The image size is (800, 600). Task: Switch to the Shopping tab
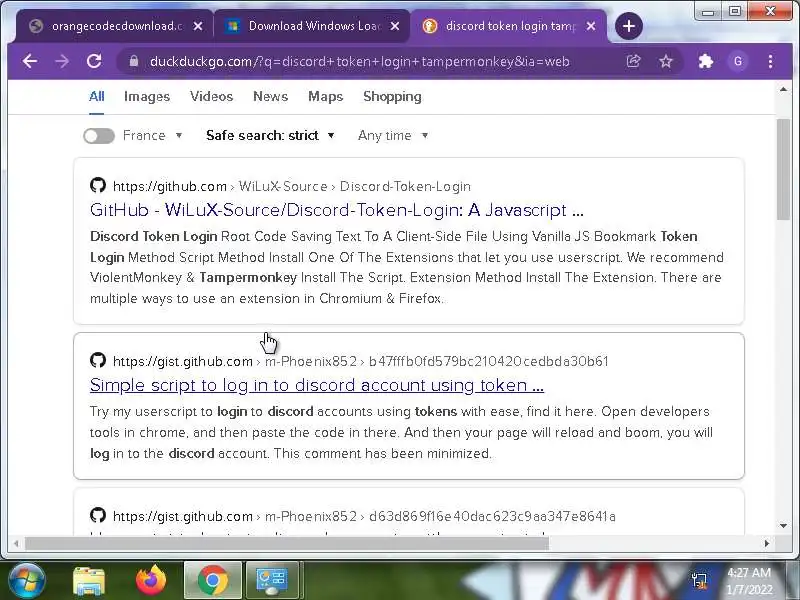[x=392, y=96]
